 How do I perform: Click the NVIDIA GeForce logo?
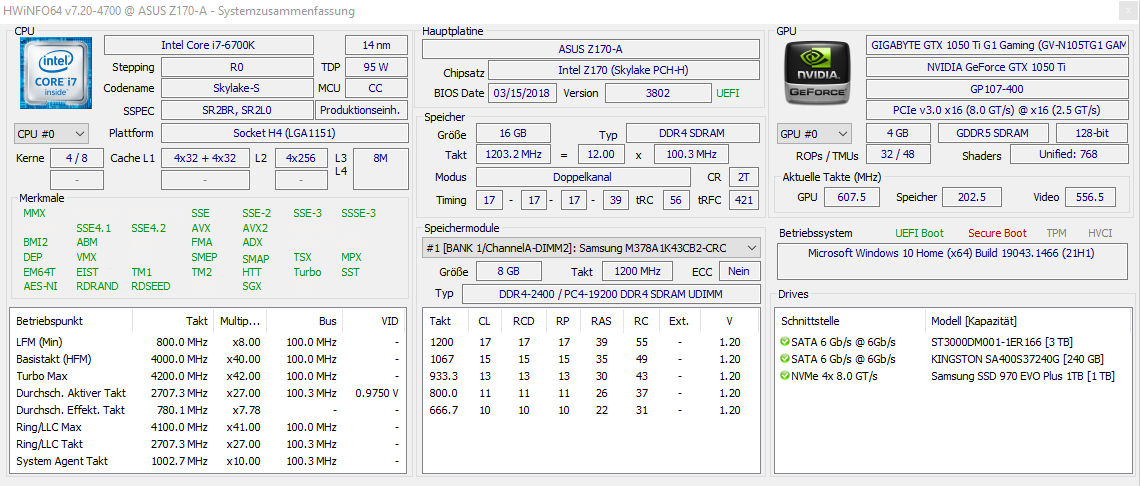click(x=816, y=73)
